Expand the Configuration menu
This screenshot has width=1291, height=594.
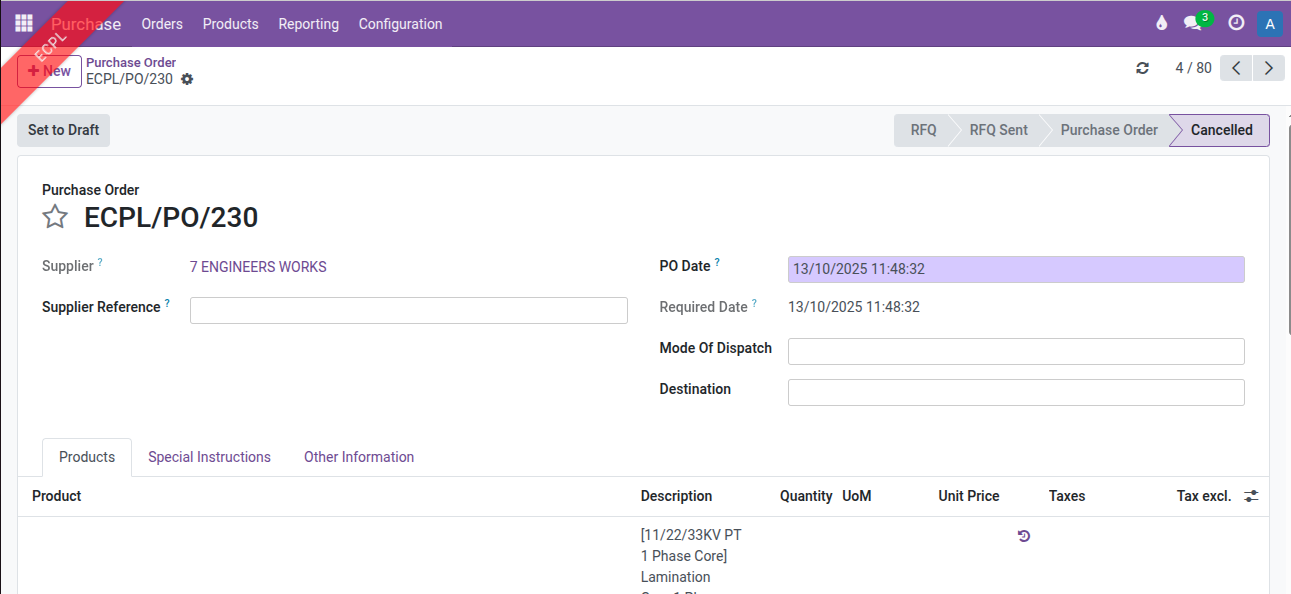point(400,24)
